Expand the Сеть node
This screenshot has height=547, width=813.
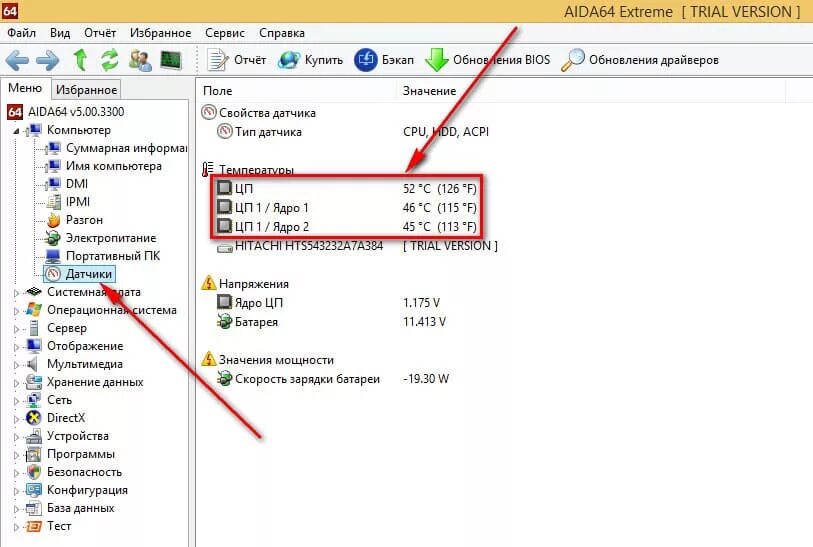click(16, 401)
